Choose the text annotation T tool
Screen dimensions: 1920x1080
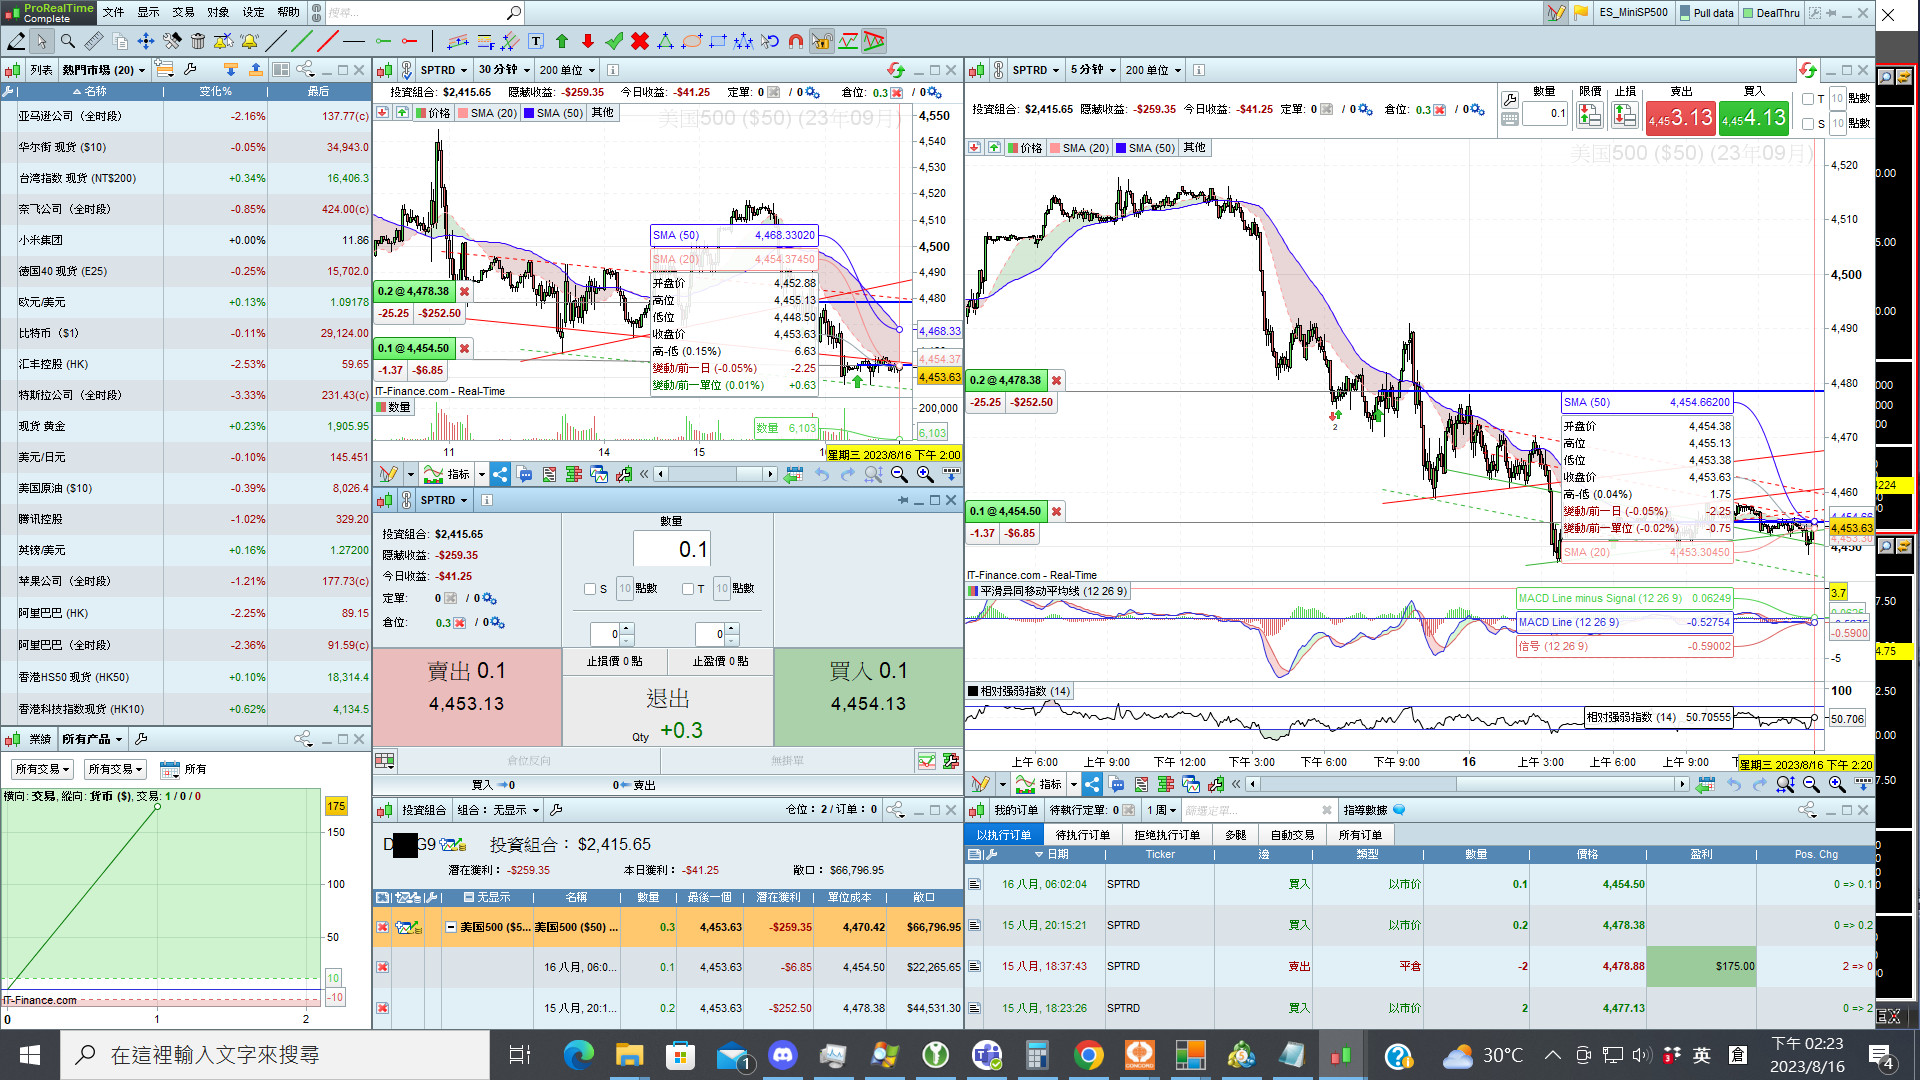(x=536, y=41)
